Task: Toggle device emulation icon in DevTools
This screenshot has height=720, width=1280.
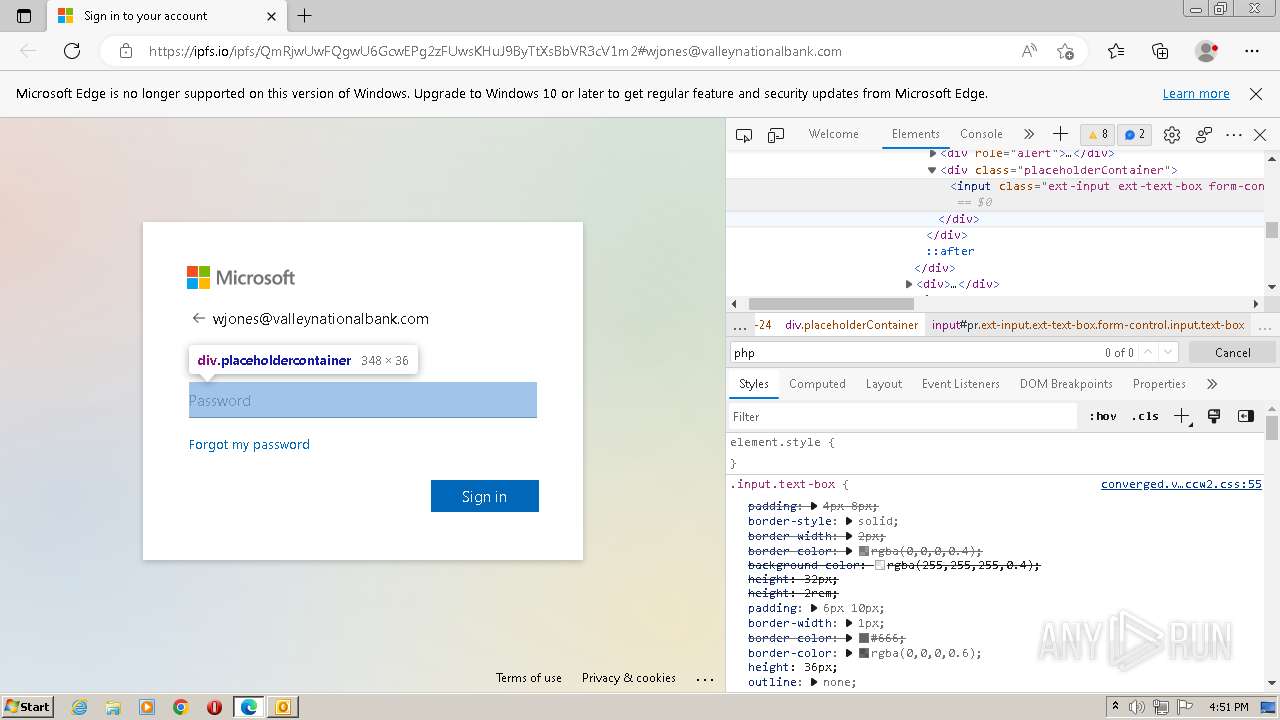Action: (776, 135)
